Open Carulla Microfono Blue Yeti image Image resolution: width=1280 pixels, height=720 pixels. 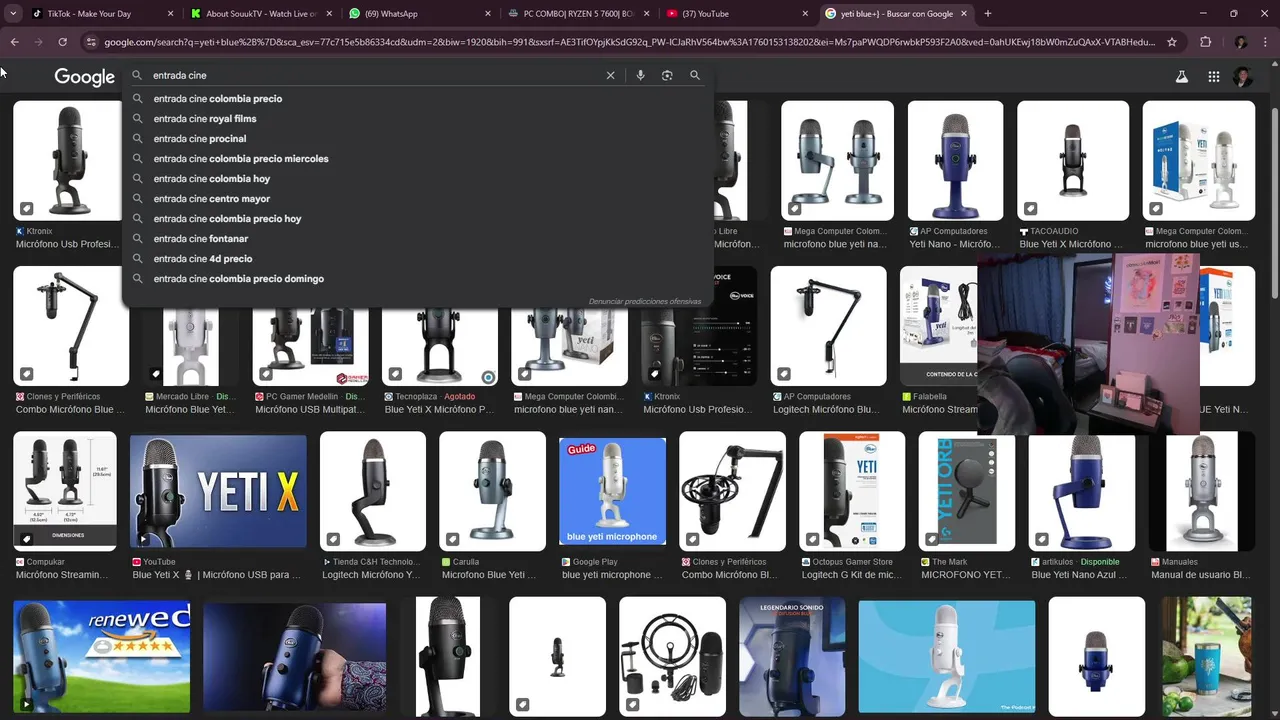[x=492, y=491]
